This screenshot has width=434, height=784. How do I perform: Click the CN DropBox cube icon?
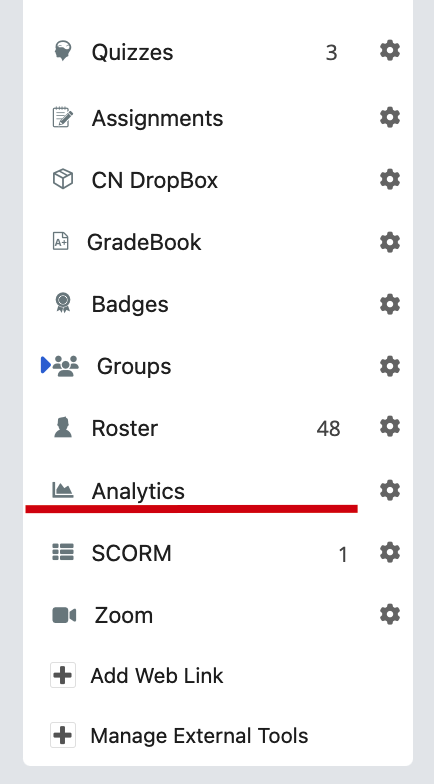pyautogui.click(x=63, y=179)
